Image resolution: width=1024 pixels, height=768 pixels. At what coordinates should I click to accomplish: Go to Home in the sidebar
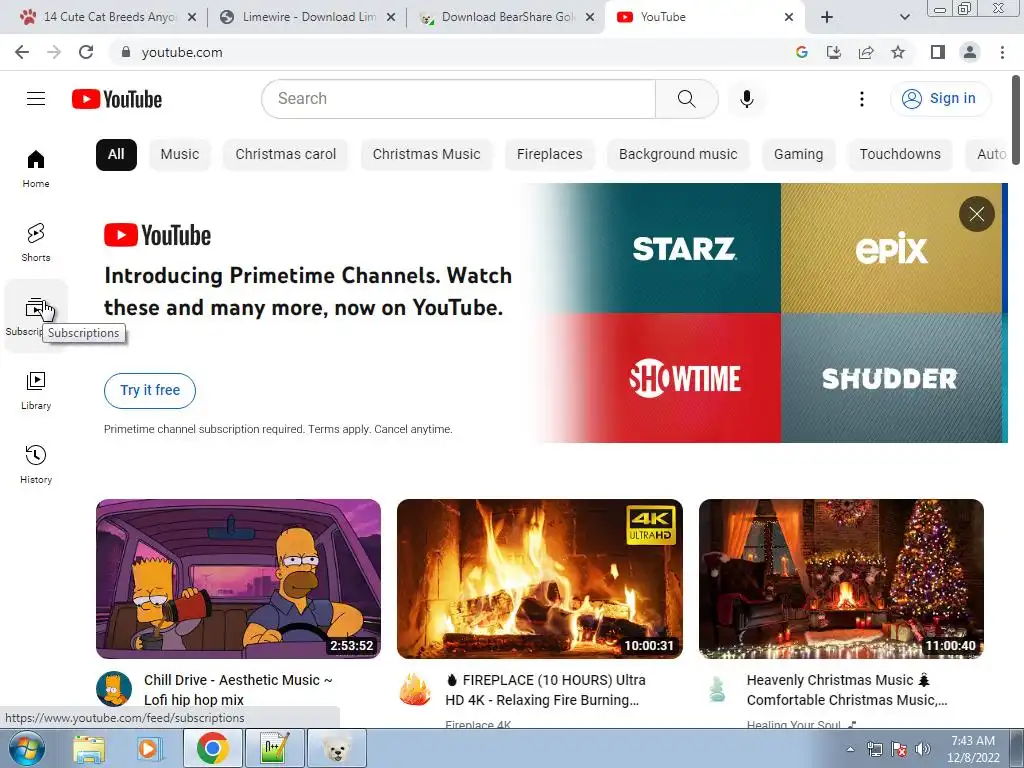pos(36,168)
